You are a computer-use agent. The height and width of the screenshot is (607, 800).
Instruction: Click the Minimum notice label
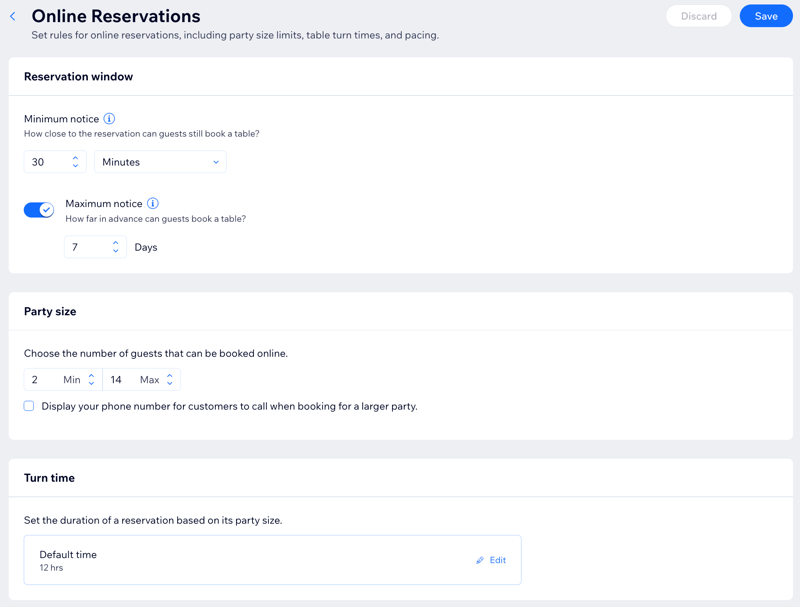[61, 119]
